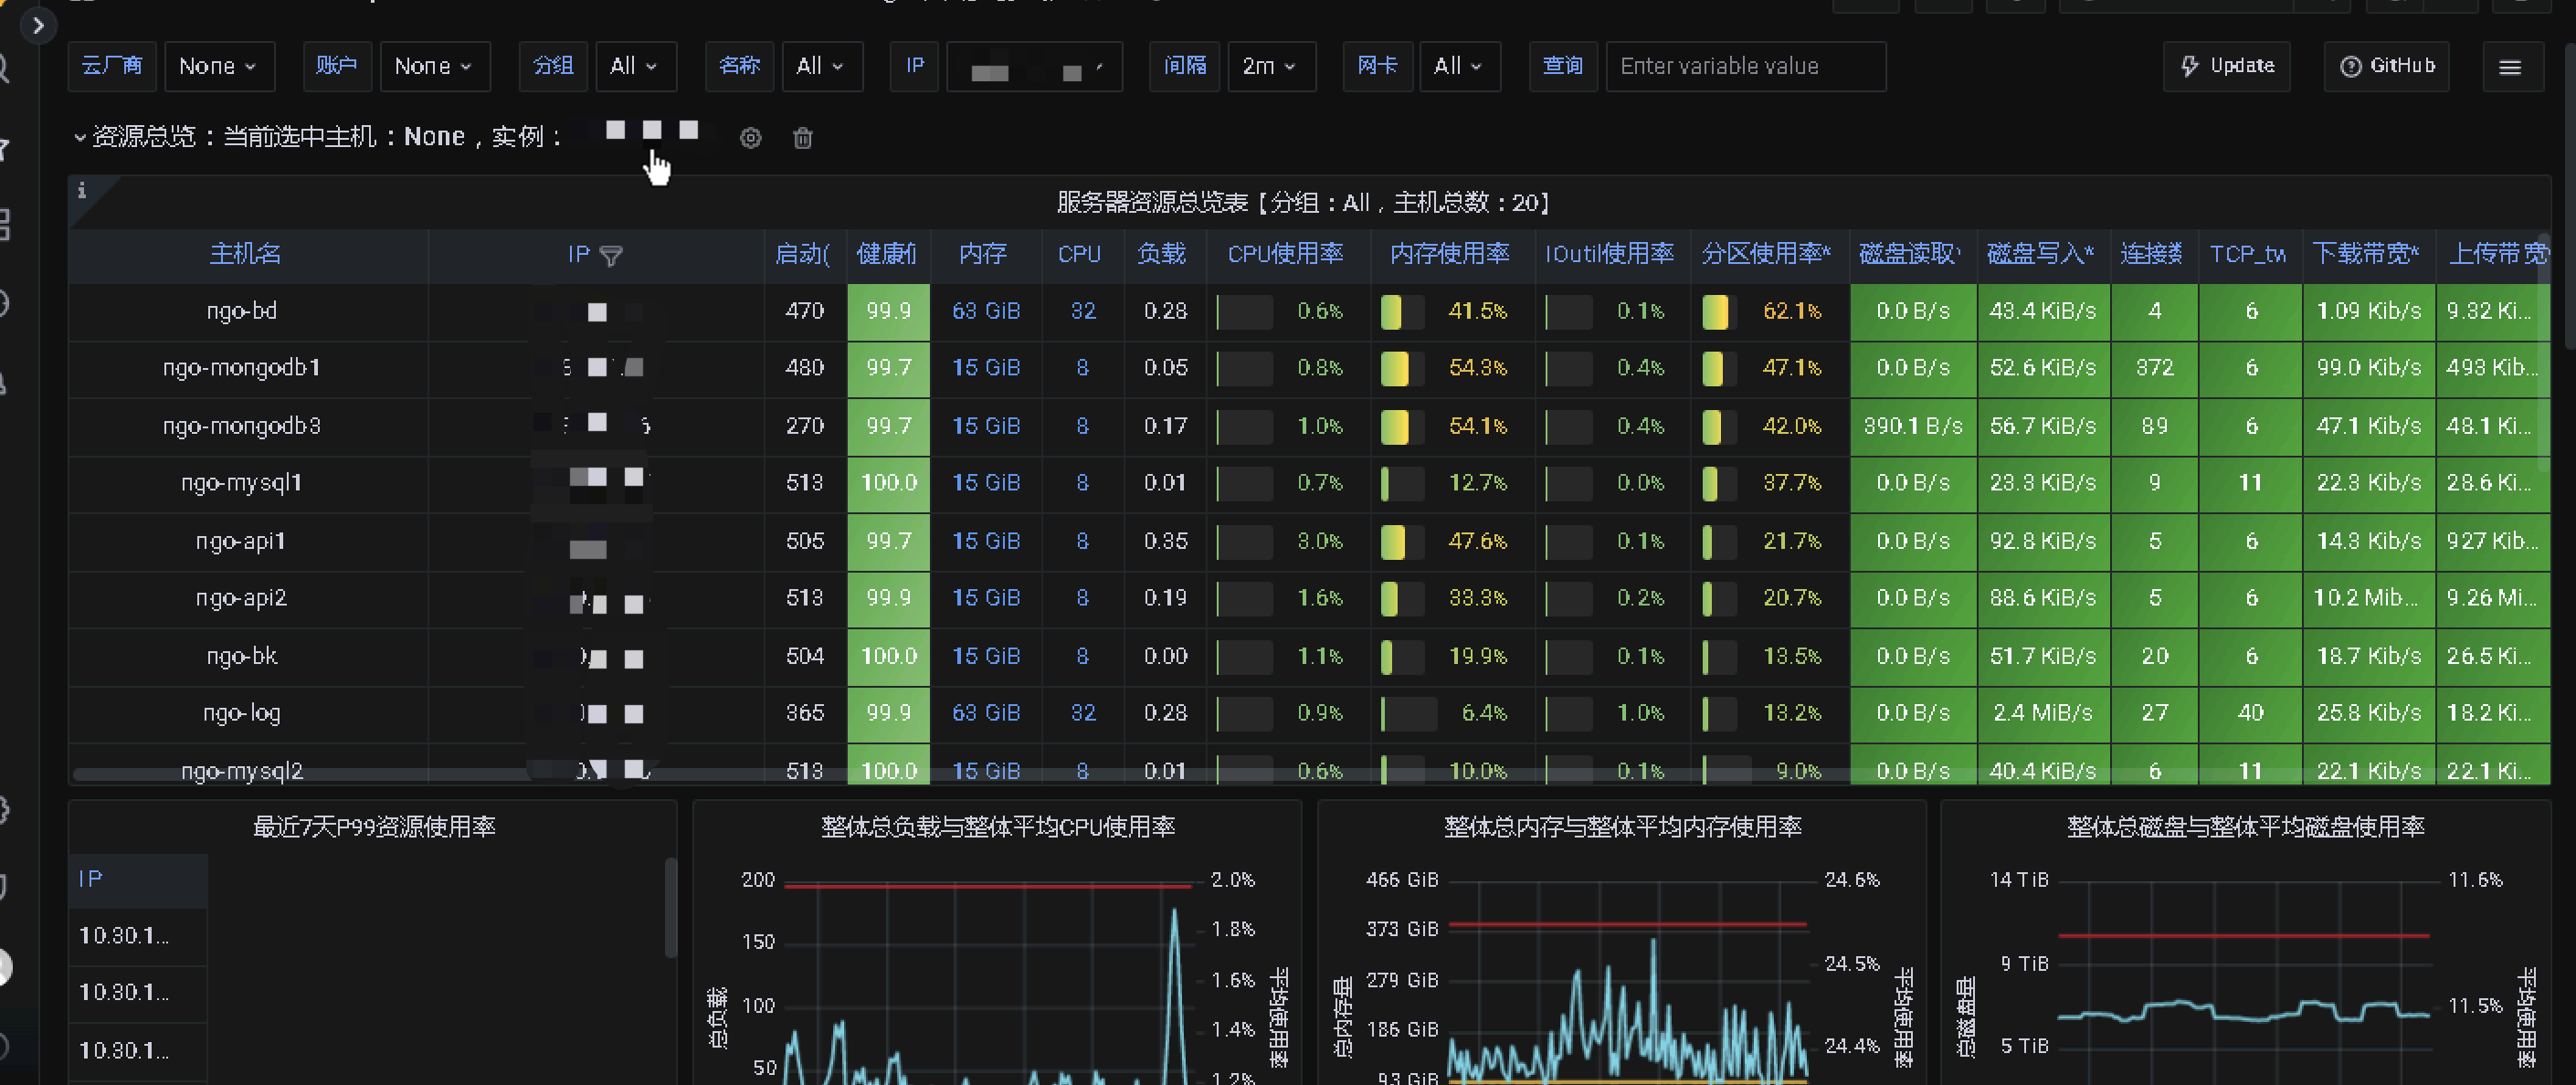
Task: Sort by 主机名 column header
Action: (x=245, y=255)
